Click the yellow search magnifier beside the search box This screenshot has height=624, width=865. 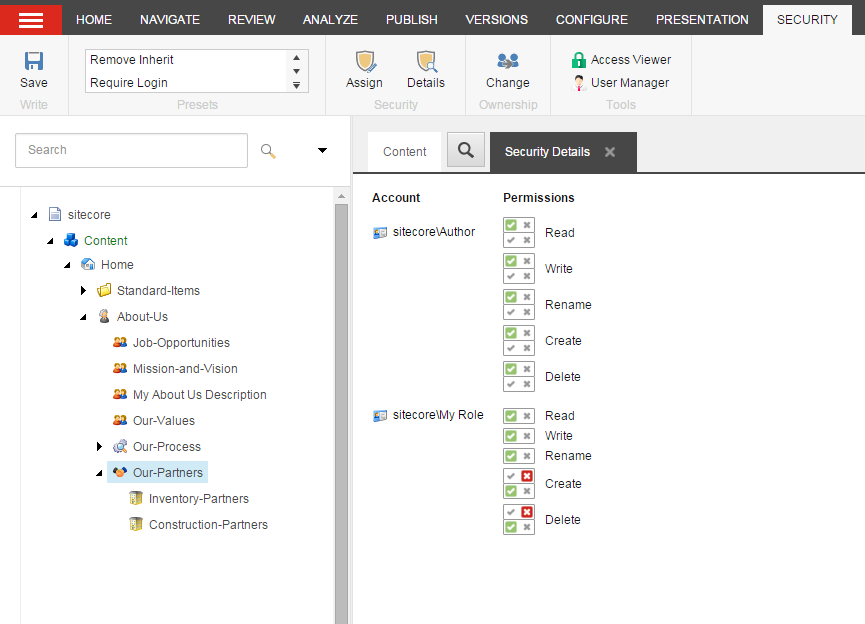268,151
